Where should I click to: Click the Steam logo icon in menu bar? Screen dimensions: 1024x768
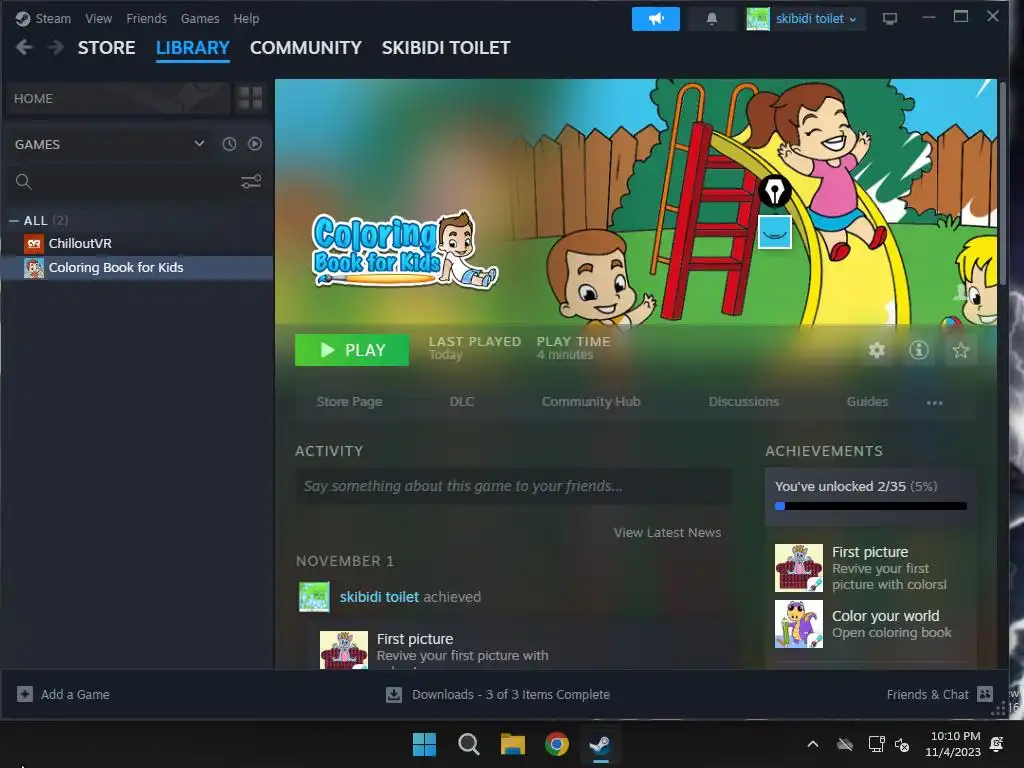(23, 18)
